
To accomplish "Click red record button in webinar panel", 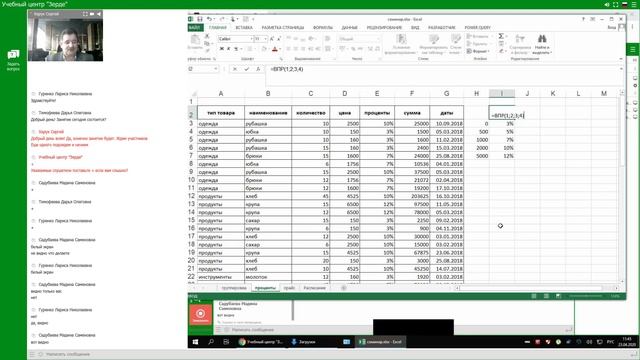I will pos(200,314).
